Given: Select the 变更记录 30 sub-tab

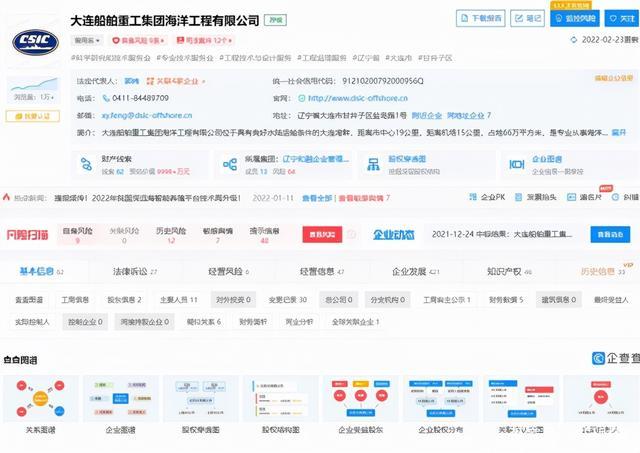Looking at the screenshot, I should pos(287,300).
